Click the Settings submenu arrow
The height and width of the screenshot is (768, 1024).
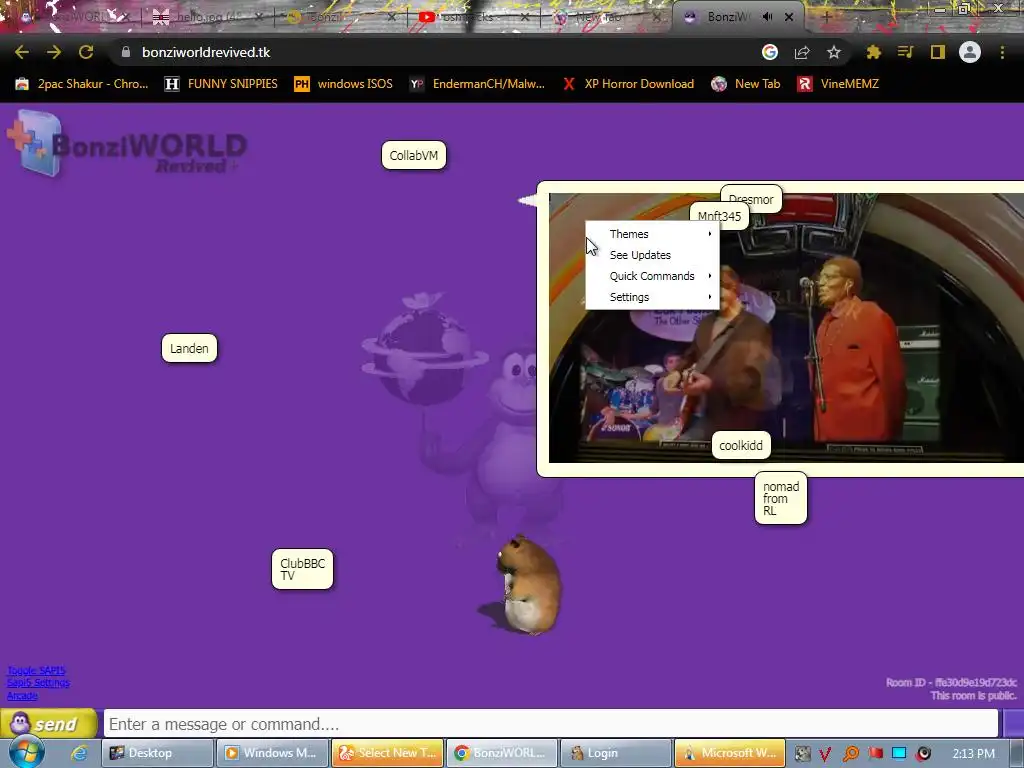[710, 296]
